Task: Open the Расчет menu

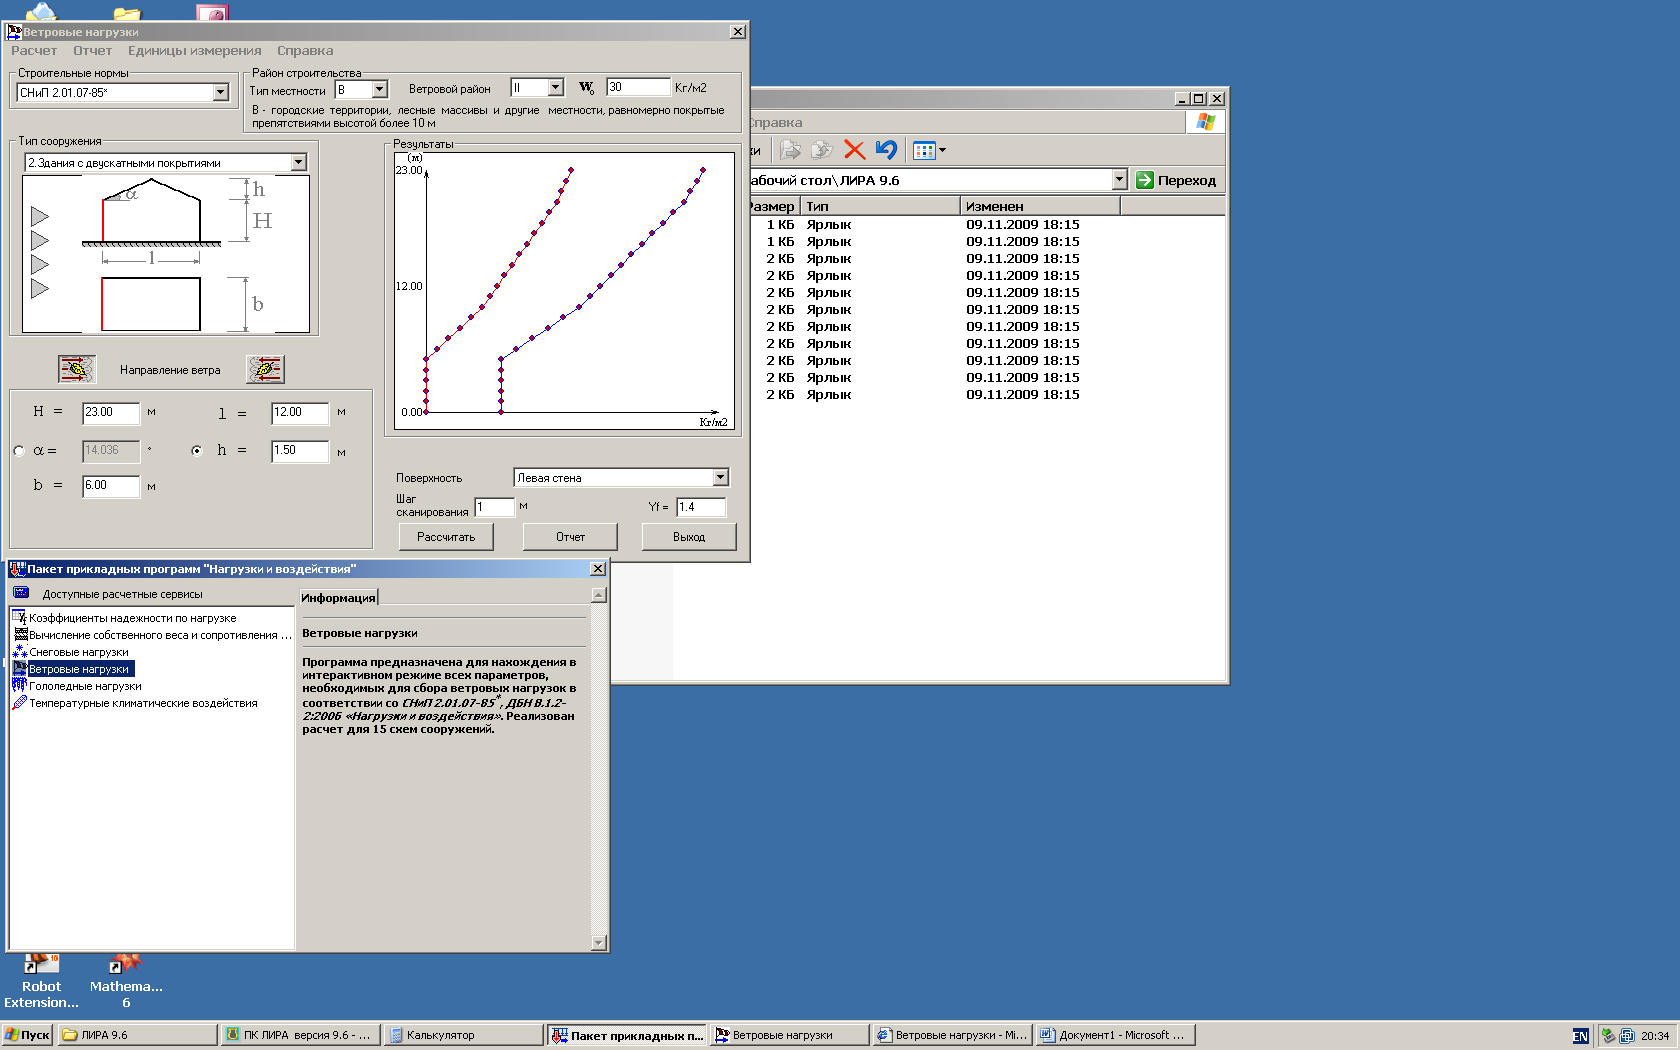Action: pyautogui.click(x=34, y=51)
